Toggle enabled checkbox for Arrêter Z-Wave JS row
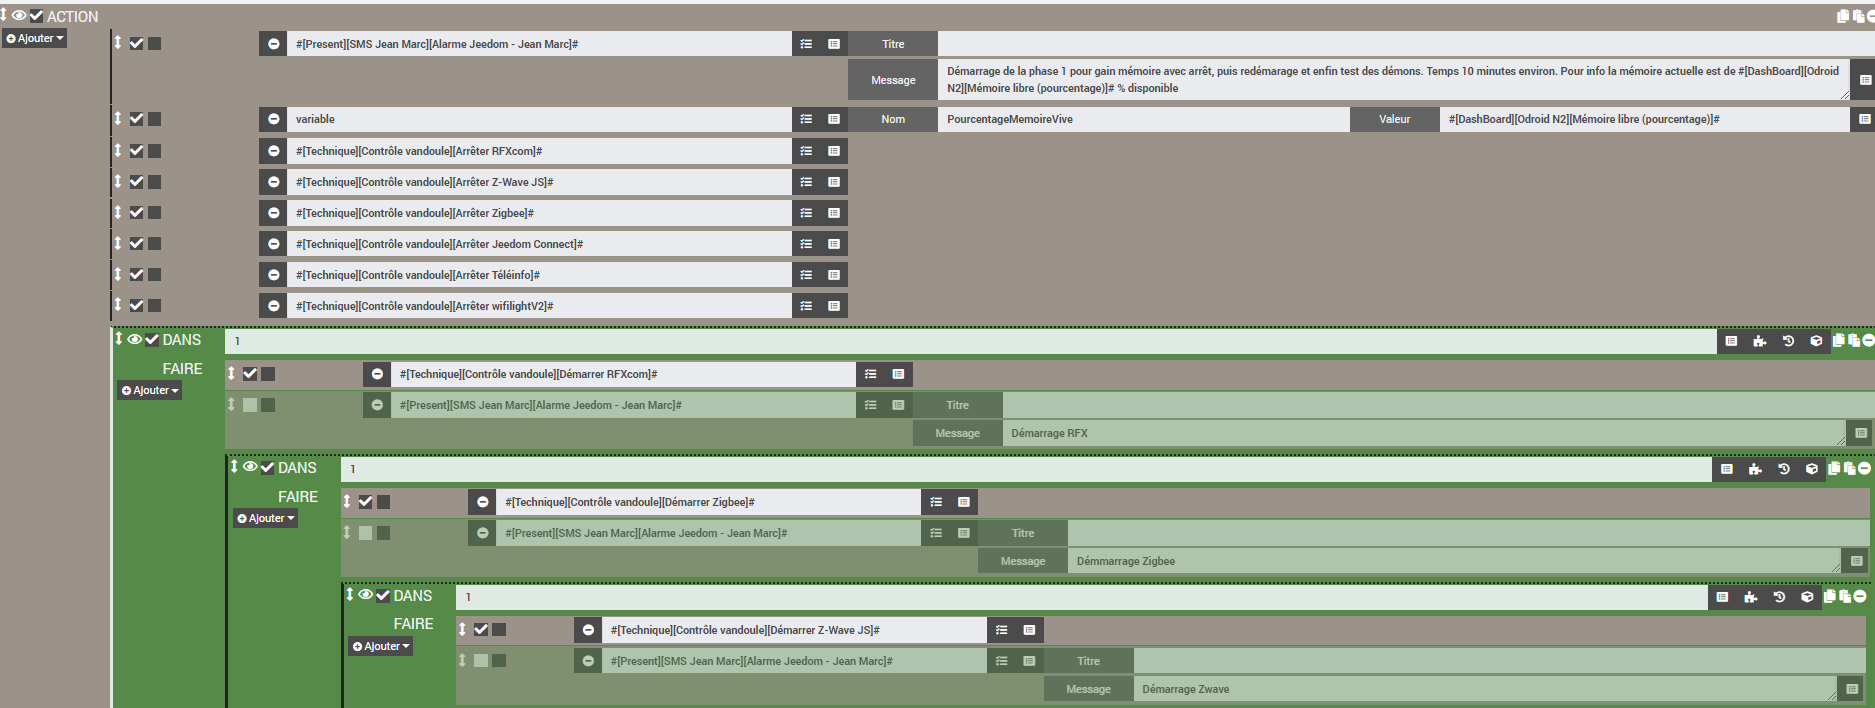1875x708 pixels. coord(137,182)
